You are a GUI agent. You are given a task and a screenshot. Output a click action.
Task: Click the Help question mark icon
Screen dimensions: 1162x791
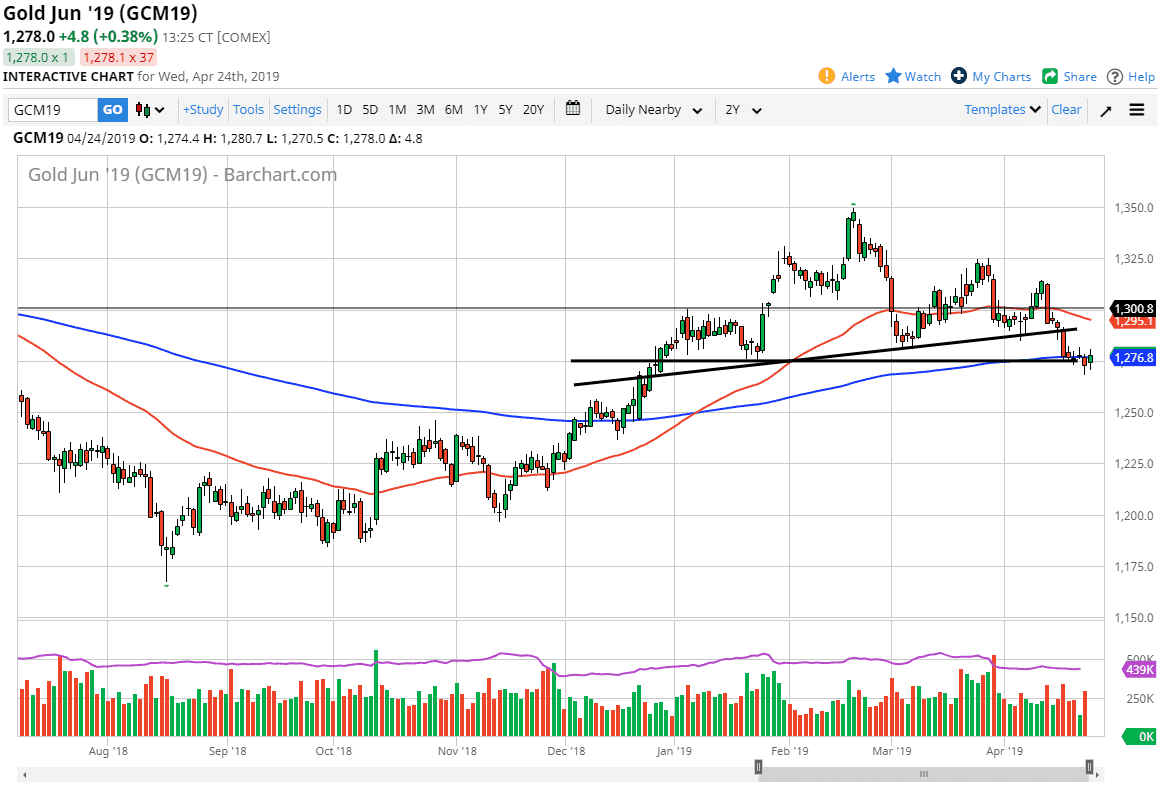pyautogui.click(x=1113, y=76)
